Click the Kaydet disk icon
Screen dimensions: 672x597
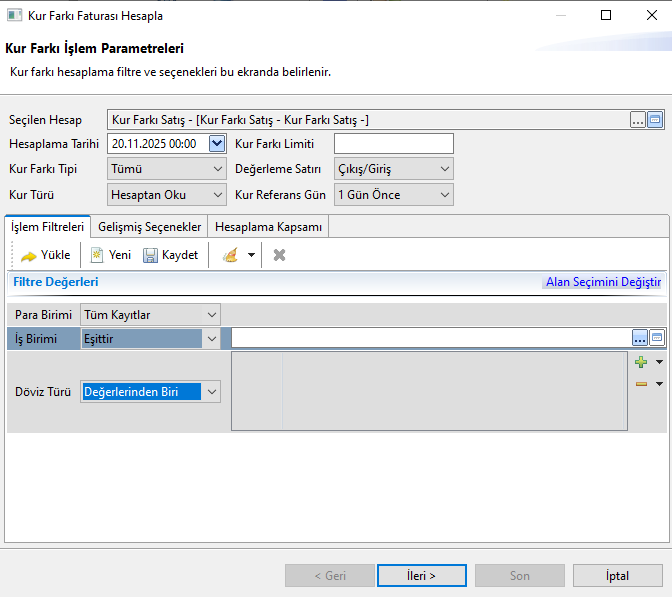pos(150,255)
